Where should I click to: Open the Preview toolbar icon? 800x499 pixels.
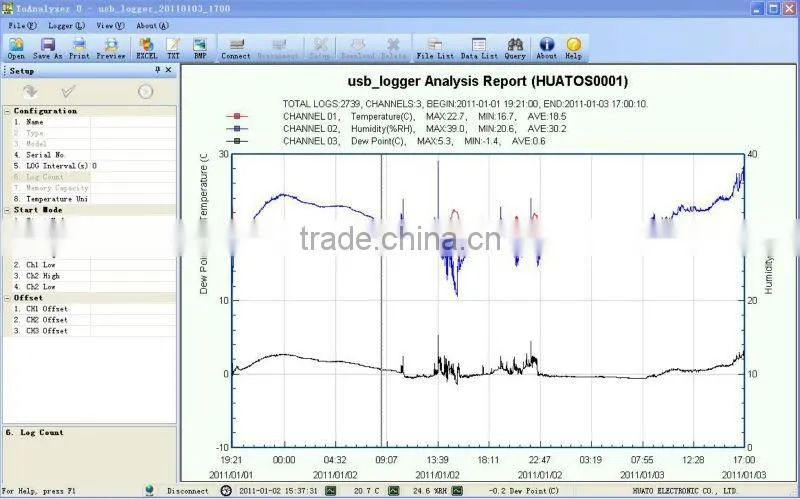pos(111,44)
